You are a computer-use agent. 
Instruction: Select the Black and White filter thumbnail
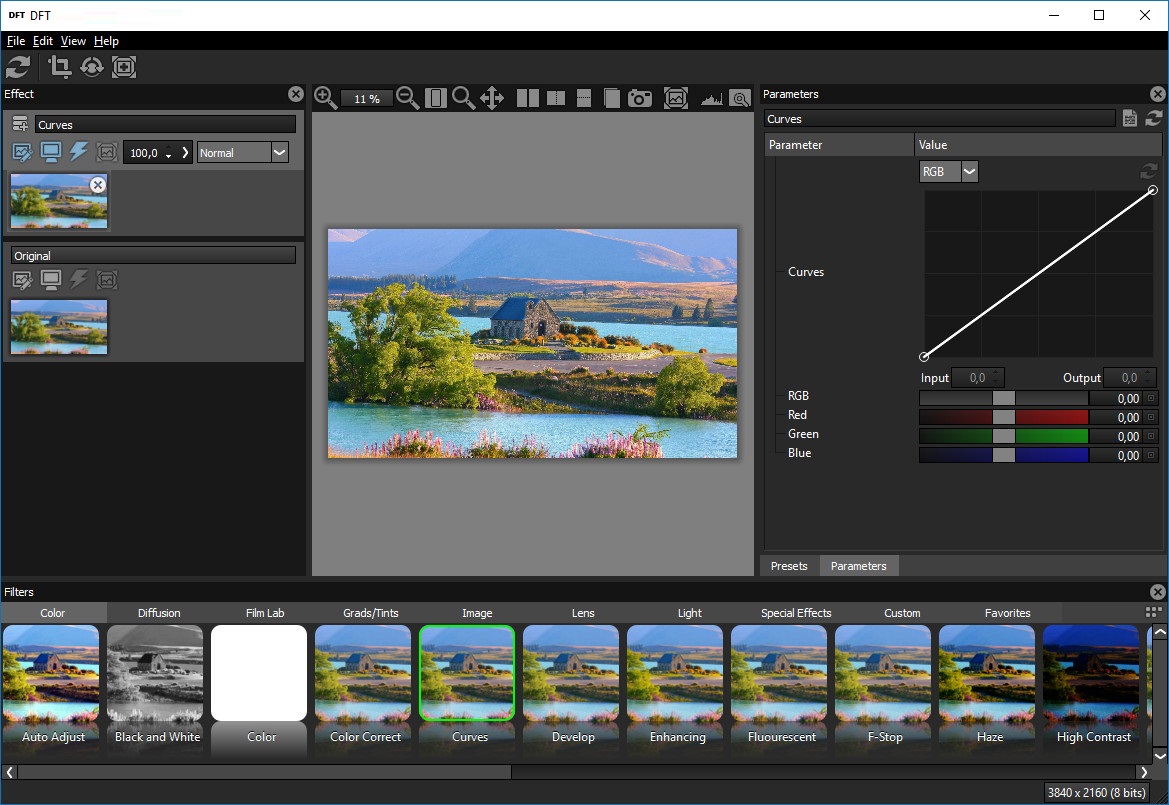tap(155, 673)
